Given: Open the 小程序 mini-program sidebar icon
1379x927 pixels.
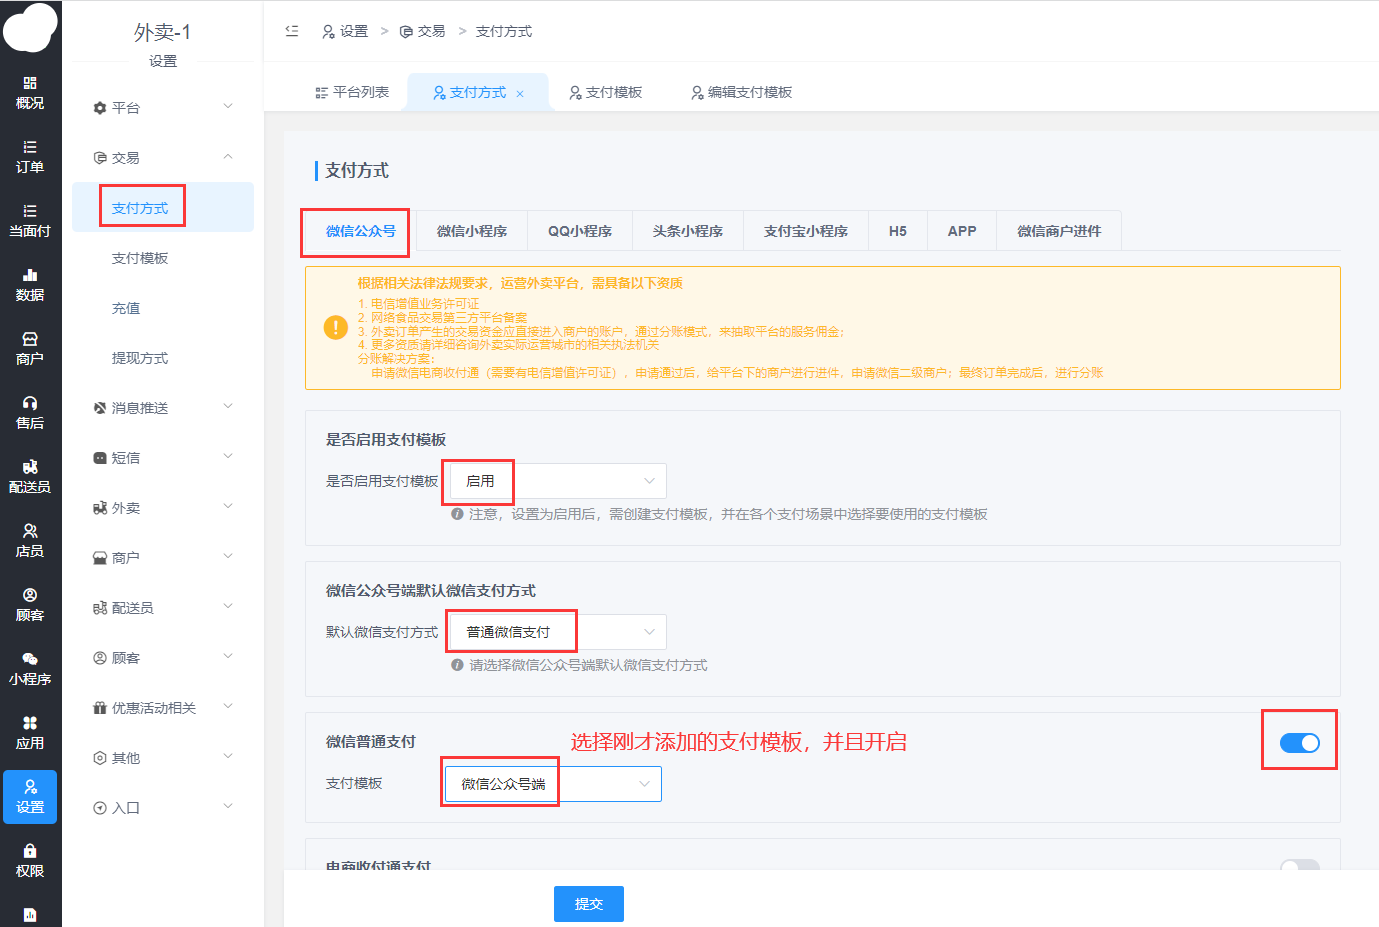Looking at the screenshot, I should pos(30,669).
